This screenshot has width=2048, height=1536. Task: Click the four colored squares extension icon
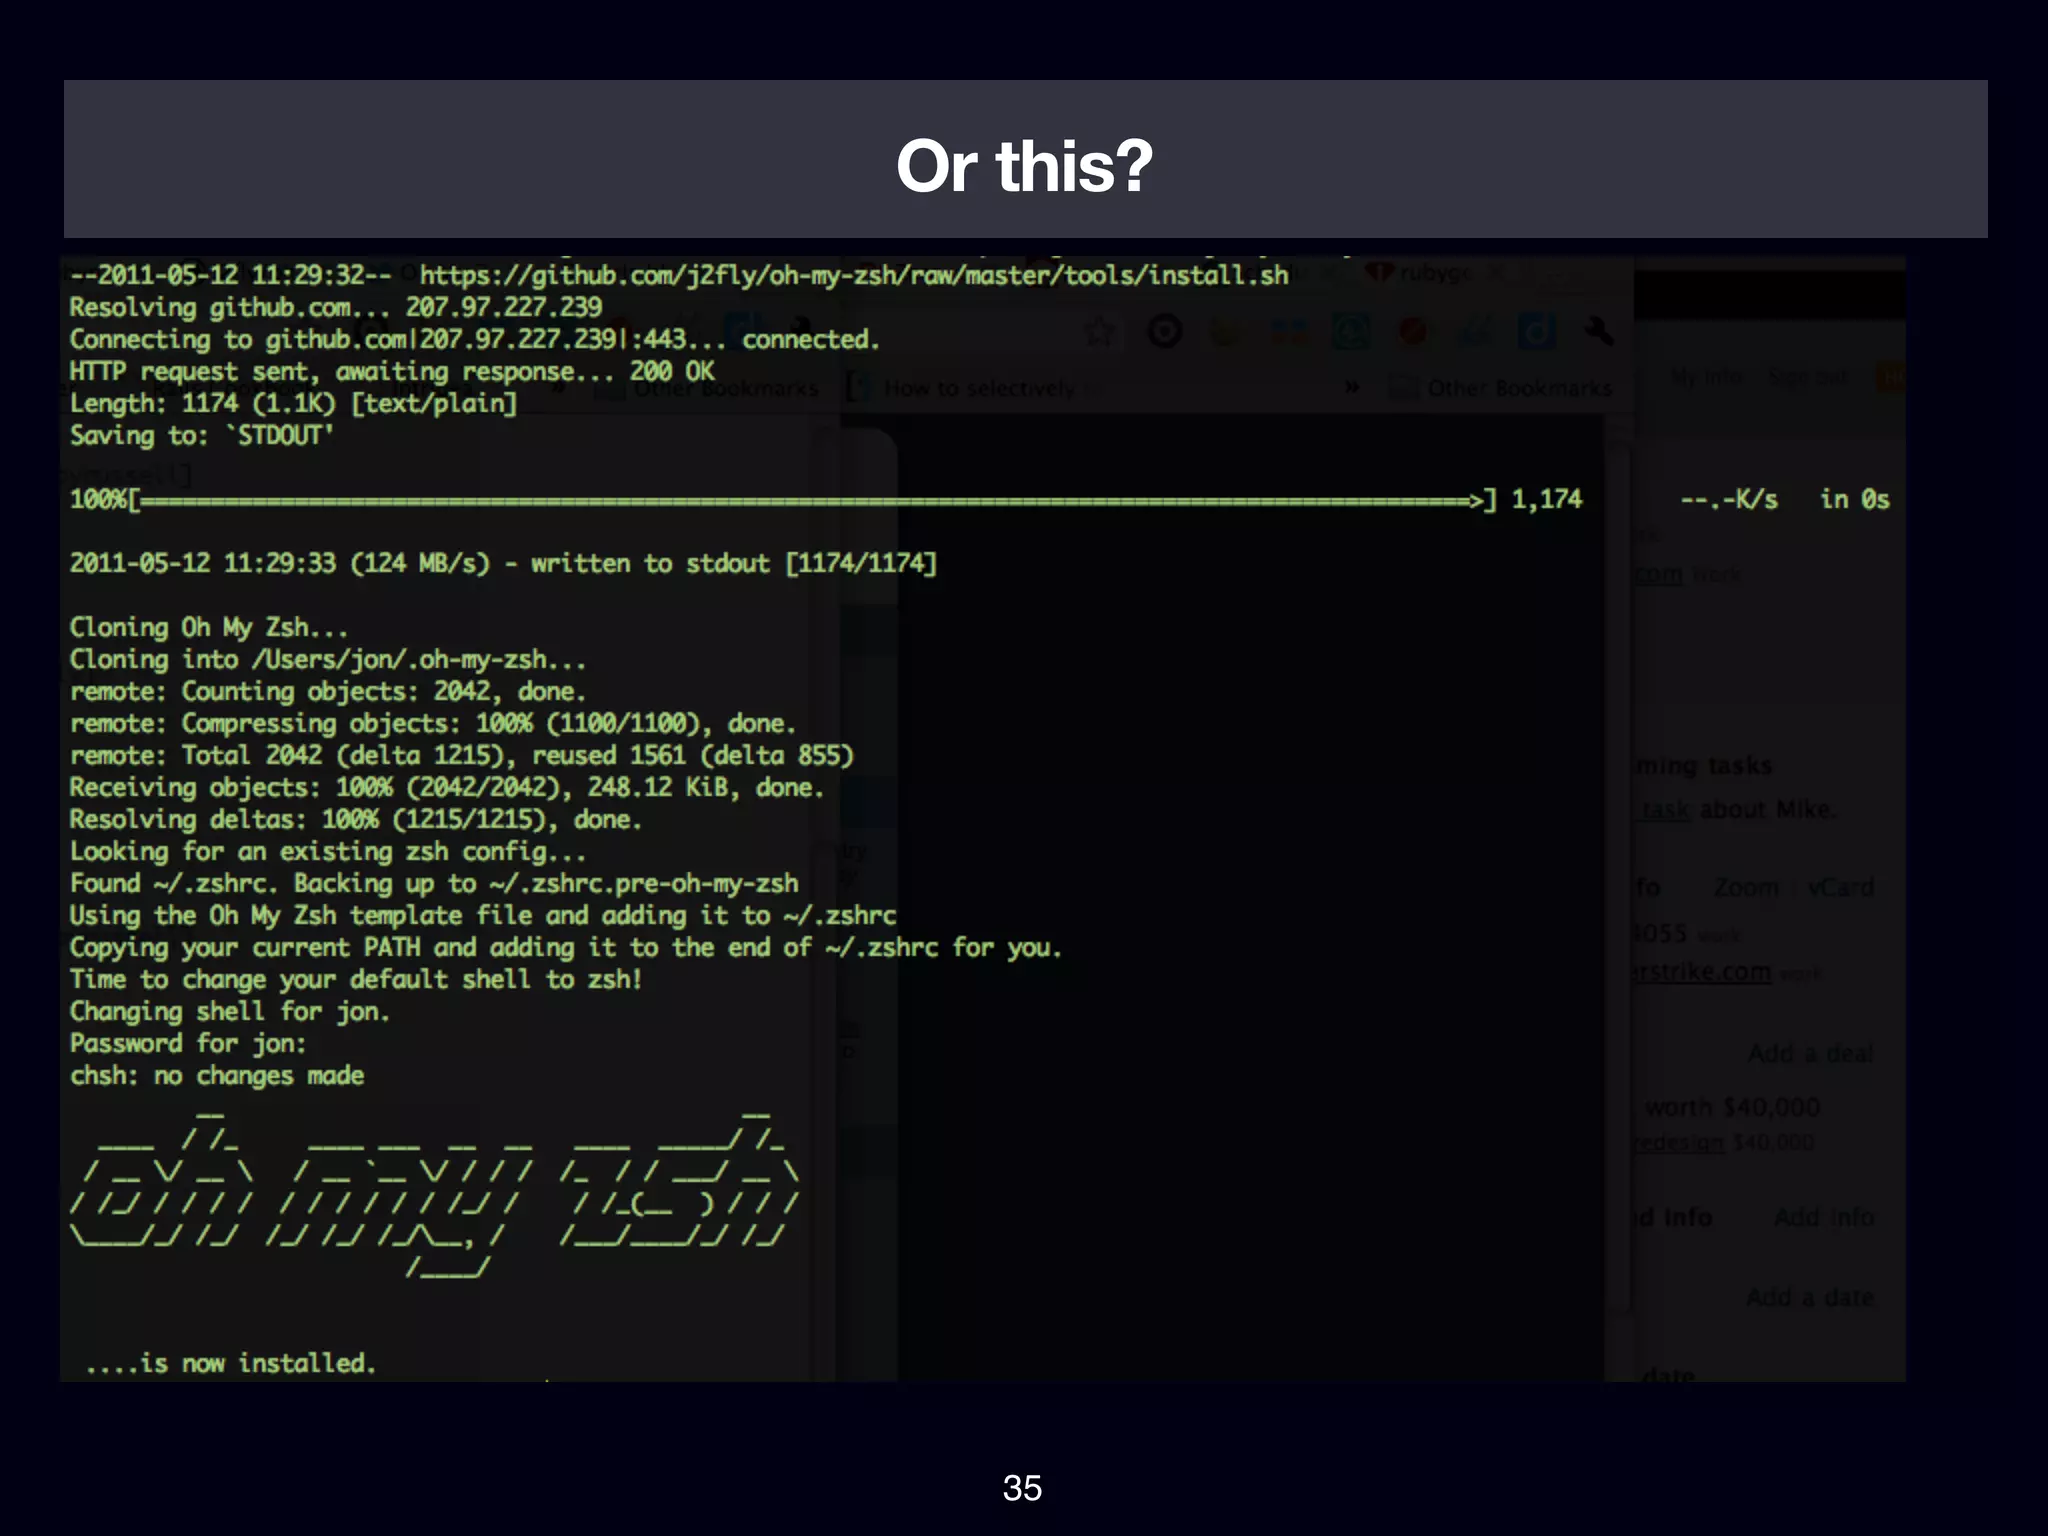pos(1289,331)
